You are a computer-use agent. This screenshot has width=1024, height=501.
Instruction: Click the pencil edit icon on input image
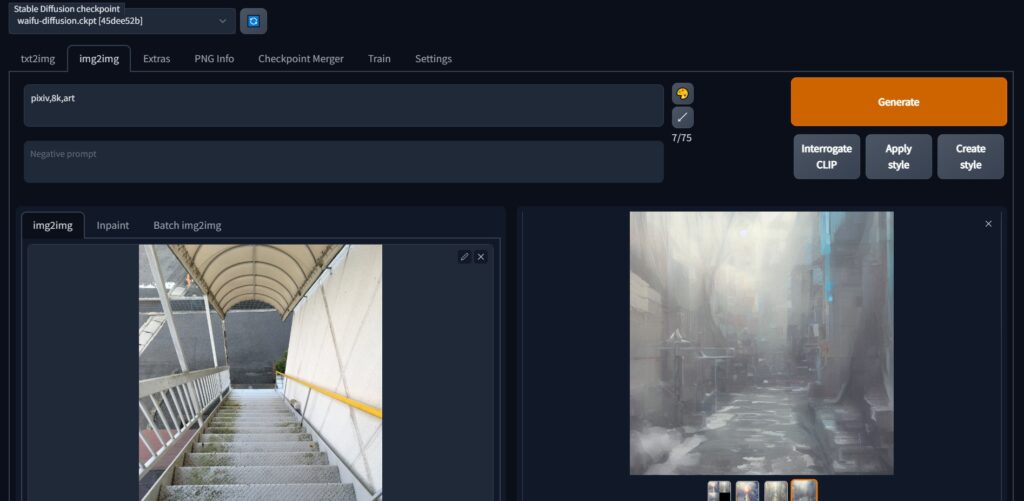464,257
